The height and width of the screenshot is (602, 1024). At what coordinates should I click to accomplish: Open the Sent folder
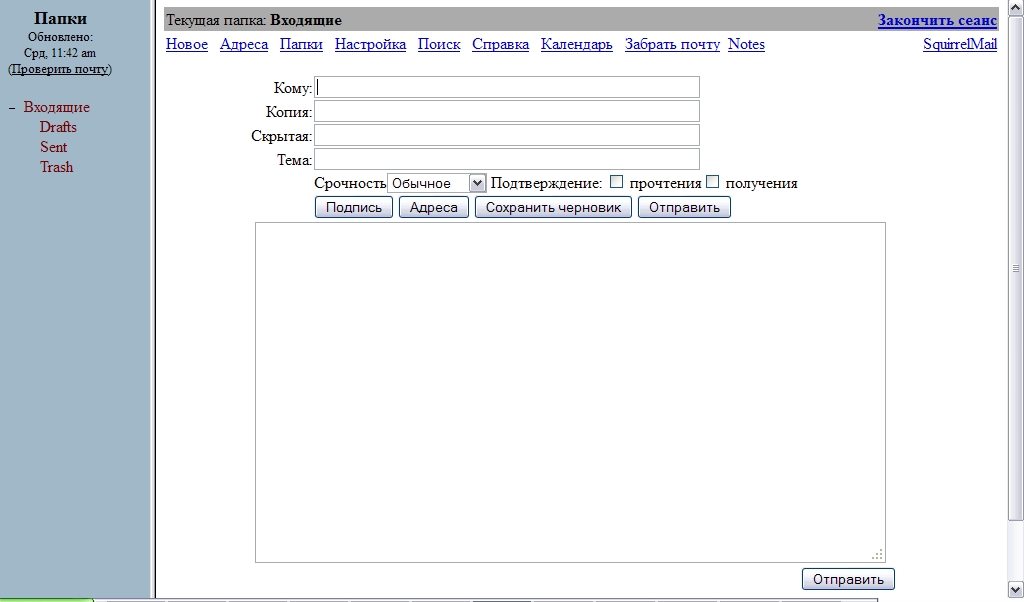tap(54, 147)
